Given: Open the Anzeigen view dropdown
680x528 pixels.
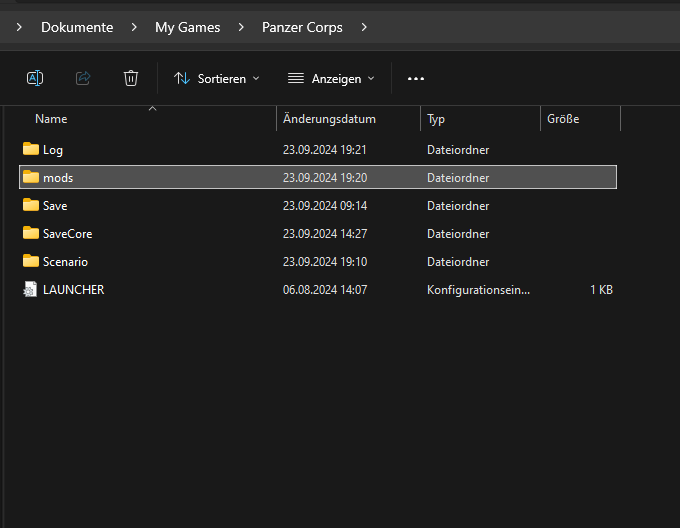Looking at the screenshot, I should tap(331, 78).
